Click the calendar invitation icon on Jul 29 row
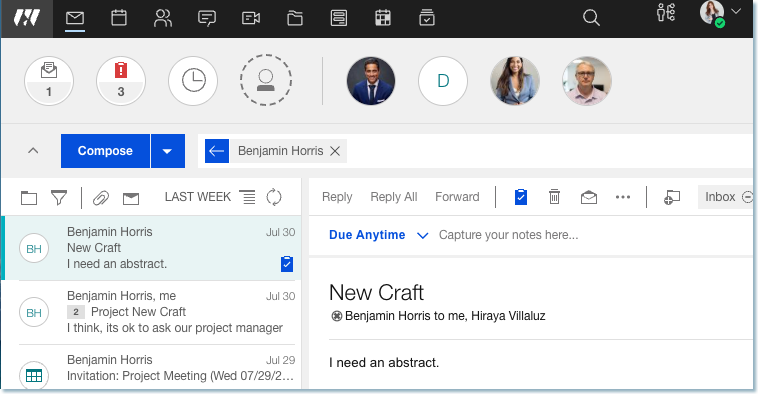Viewport: 758px width, 394px height. [34, 375]
